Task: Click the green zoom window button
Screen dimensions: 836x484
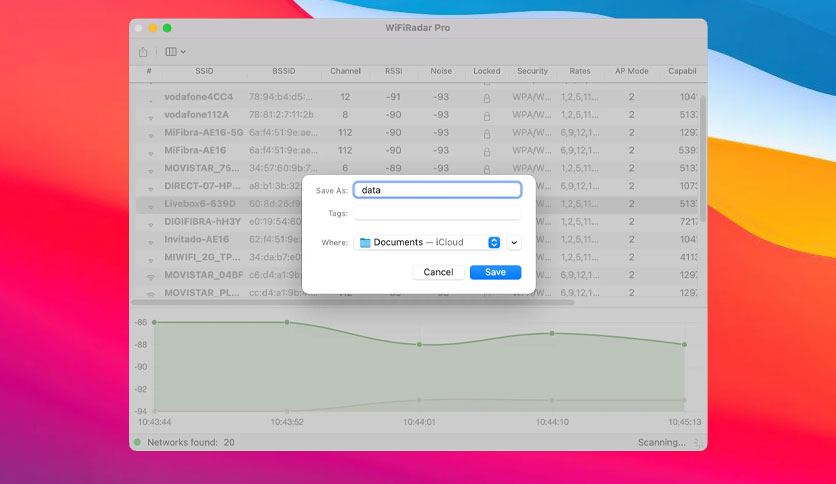Action: [167, 28]
